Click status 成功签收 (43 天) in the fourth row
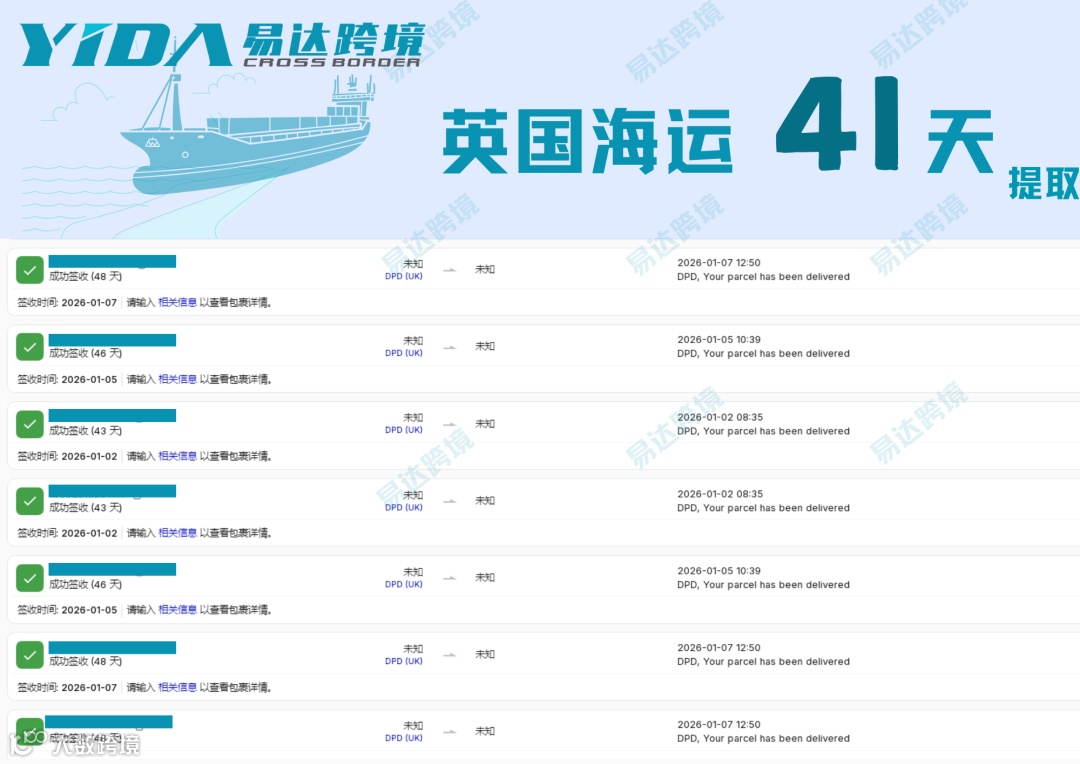1080x764 pixels. point(85,508)
